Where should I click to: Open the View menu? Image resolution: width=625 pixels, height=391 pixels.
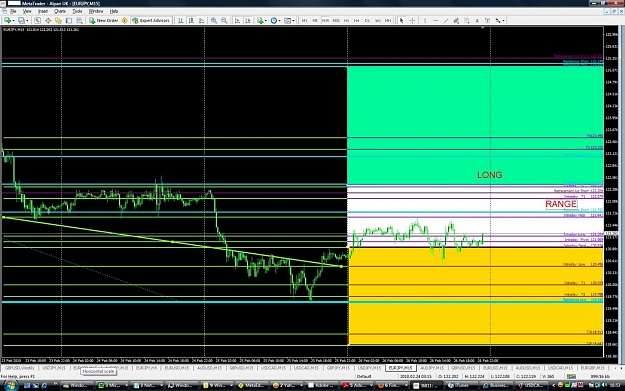tap(27, 11)
